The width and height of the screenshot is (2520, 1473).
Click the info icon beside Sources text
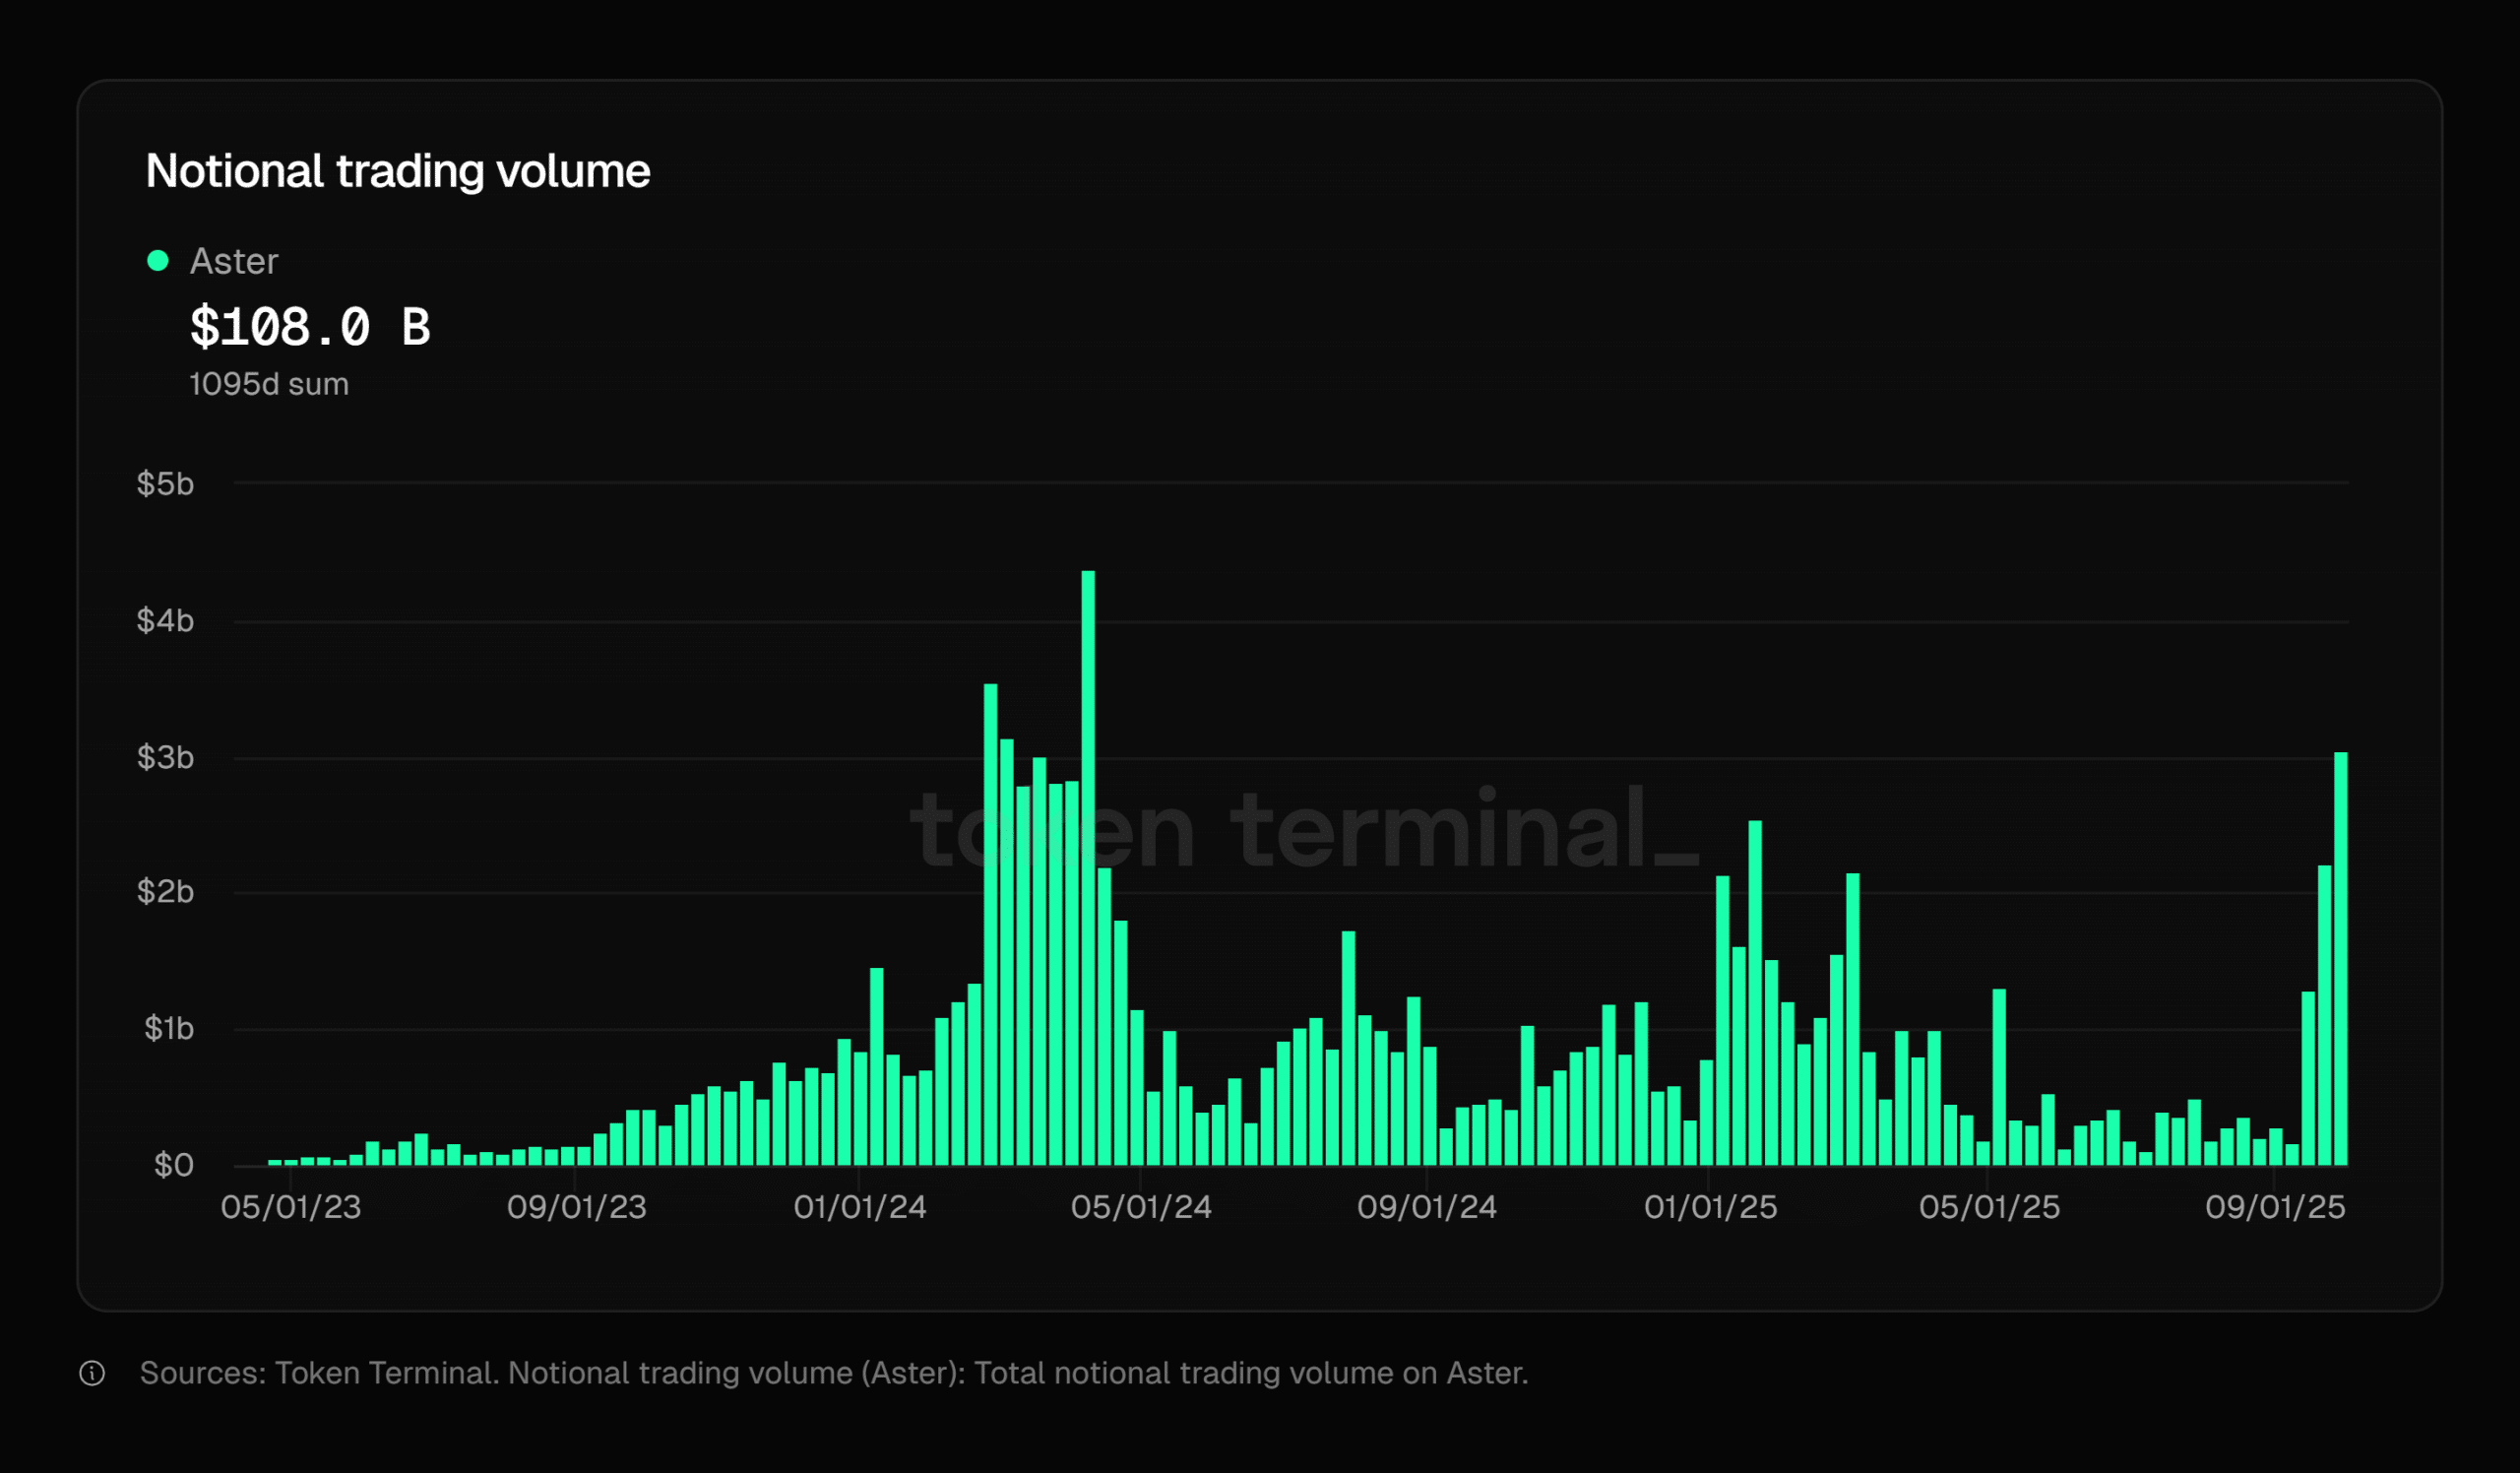[92, 1373]
